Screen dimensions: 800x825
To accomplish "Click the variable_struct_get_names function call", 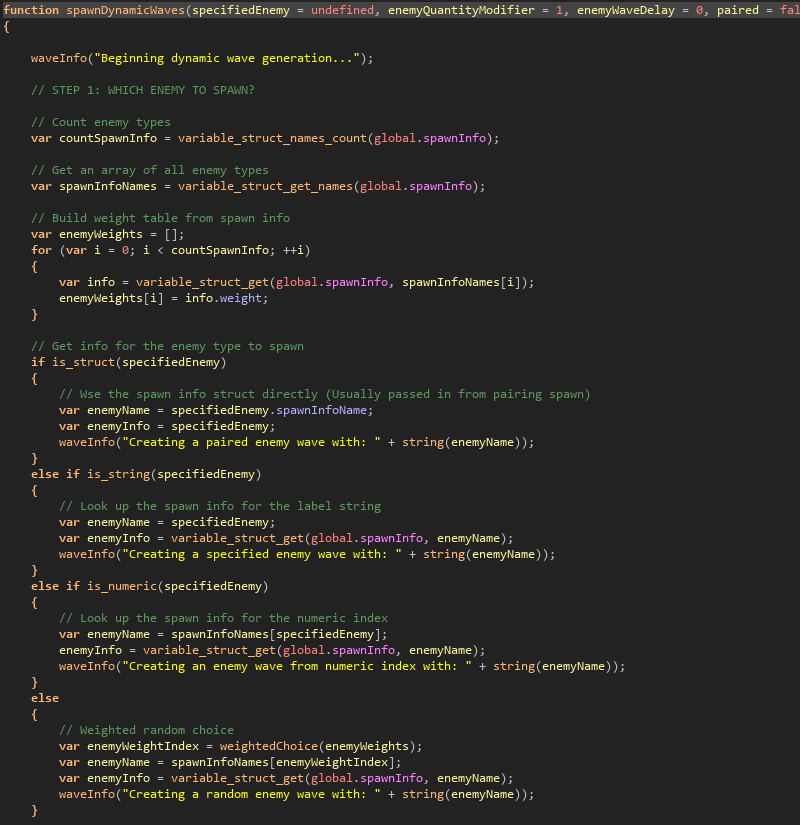I will tap(264, 186).
